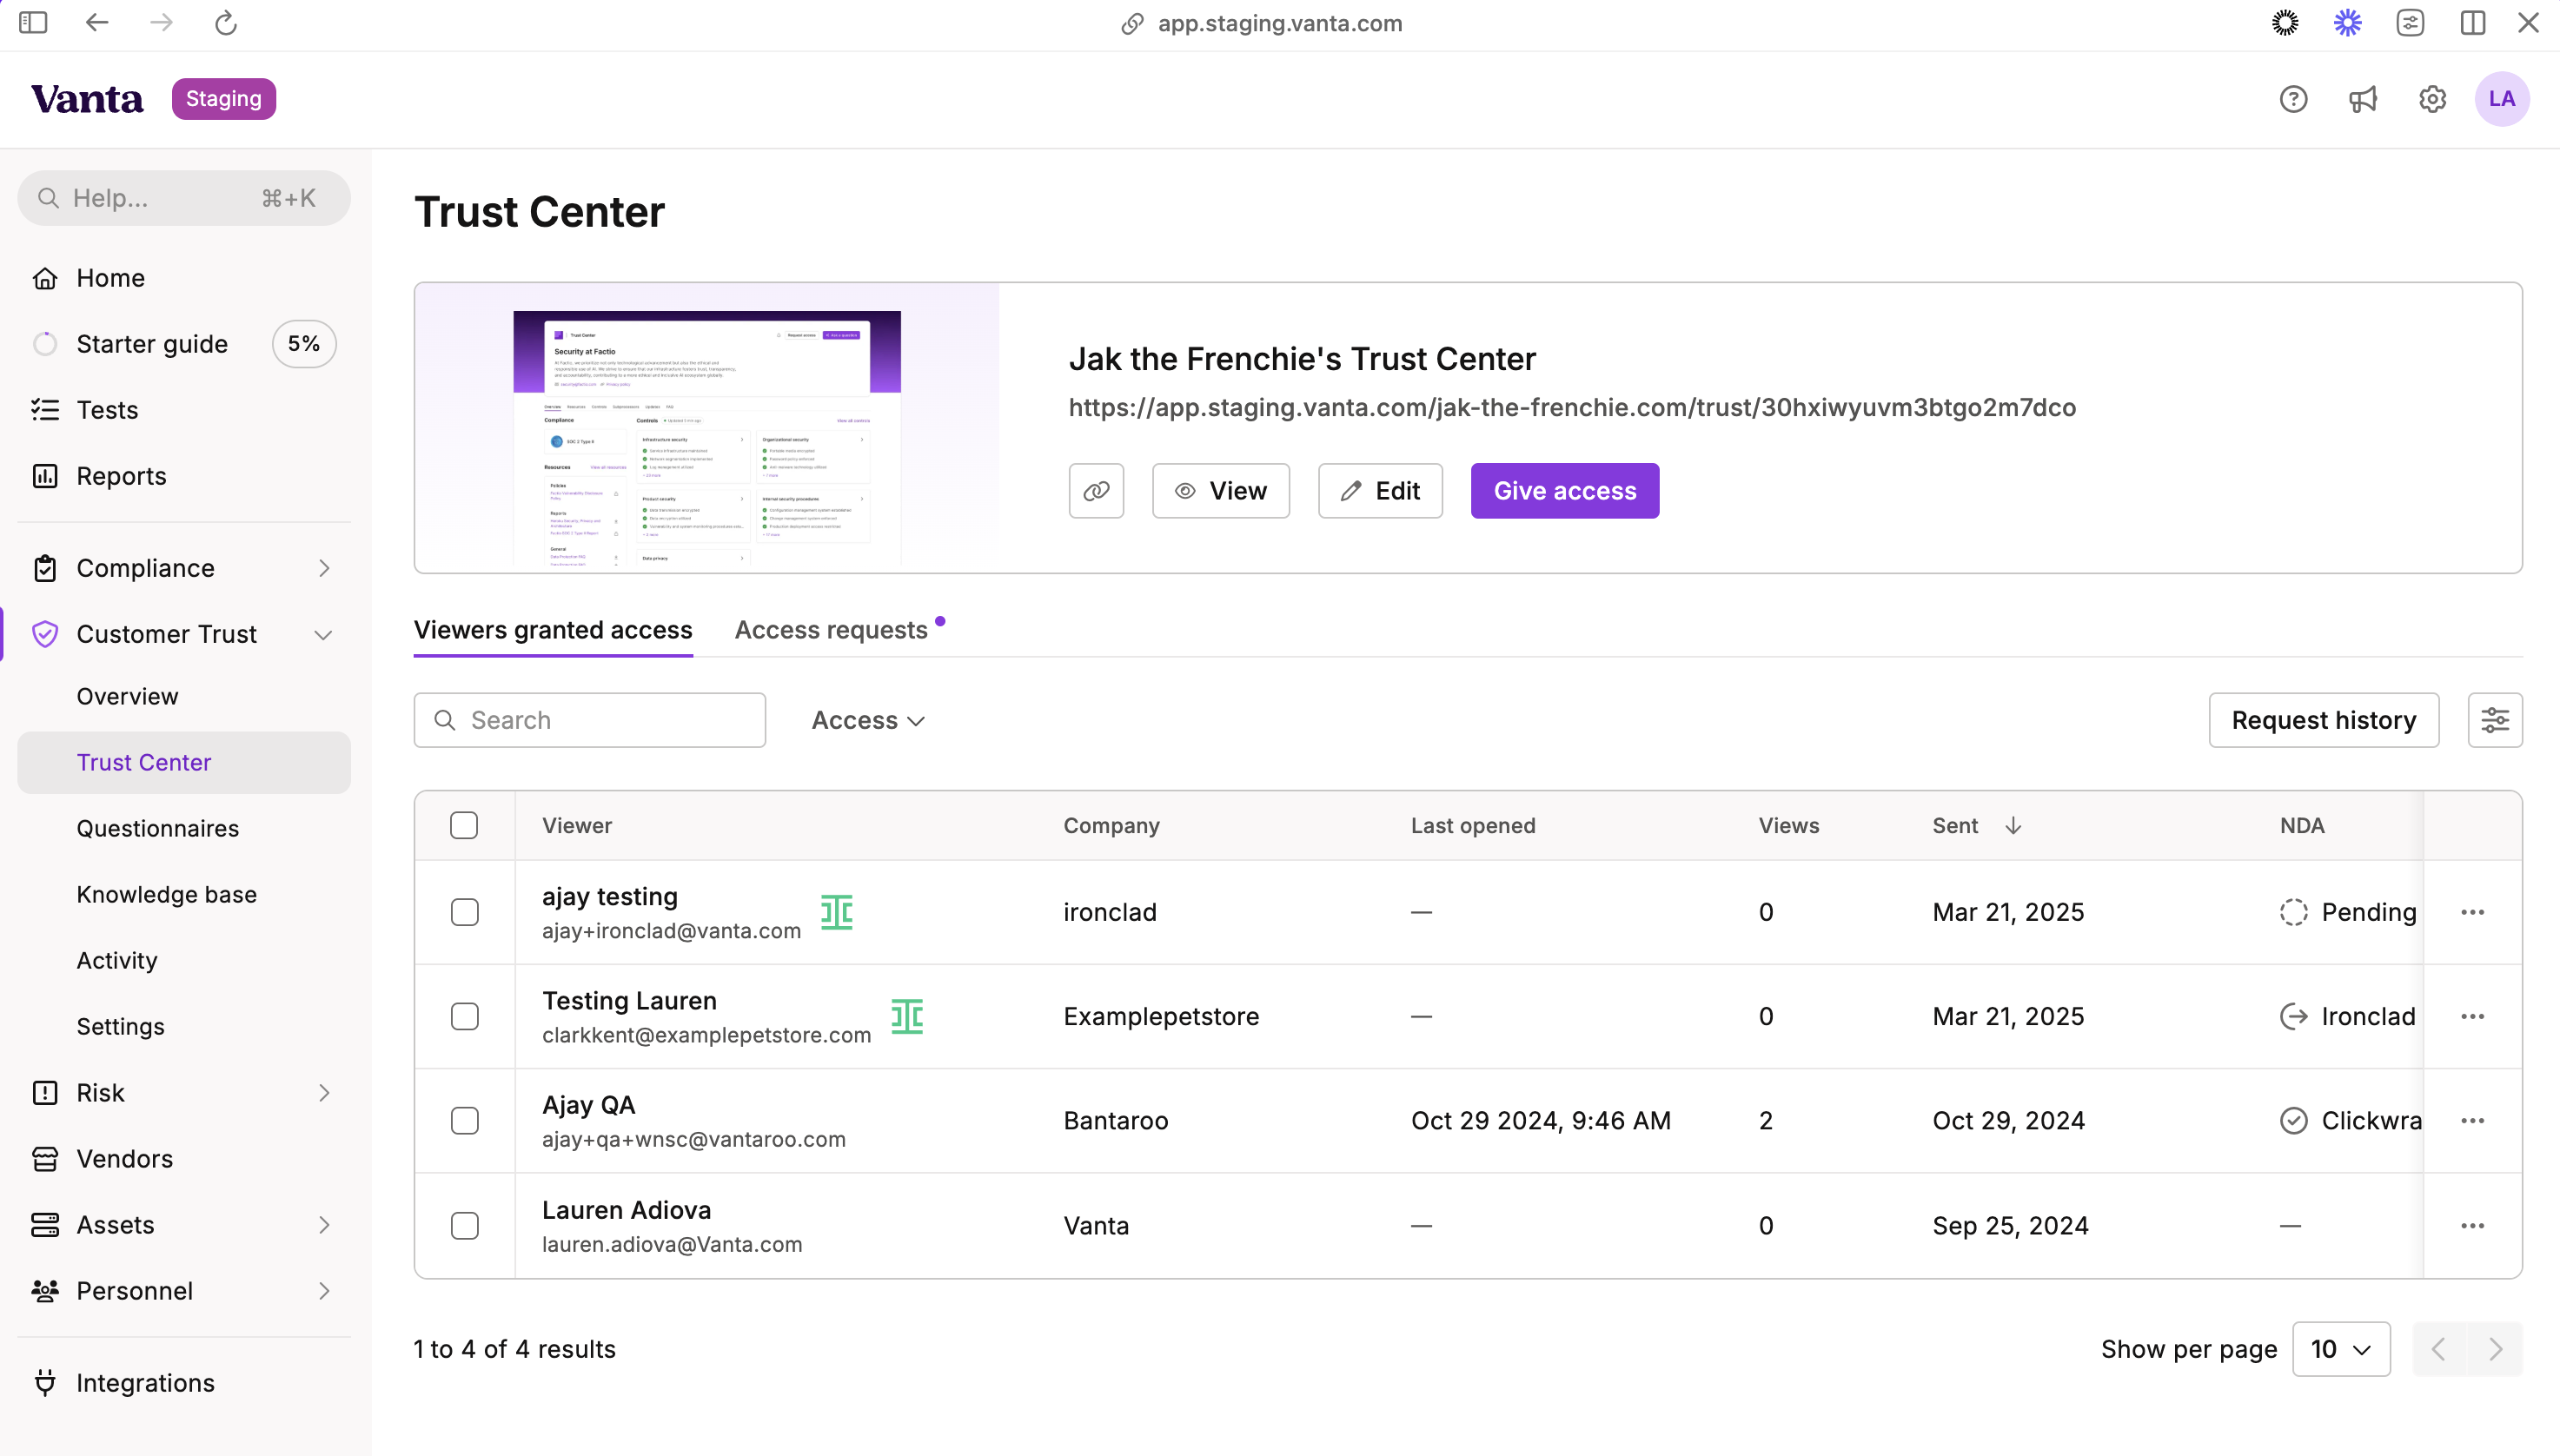Switch to Access requests tab
This screenshot has height=1456, width=2560.
coord(832,630)
